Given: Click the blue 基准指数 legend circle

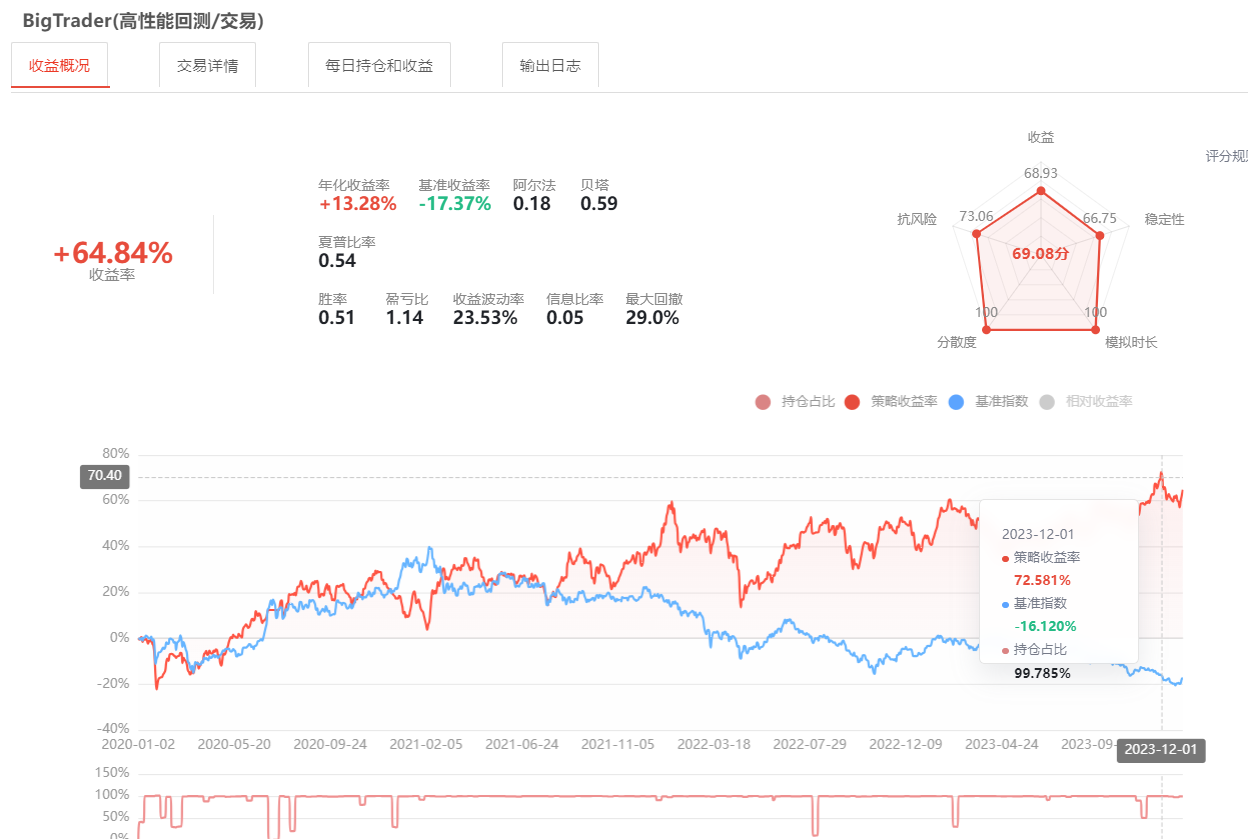Looking at the screenshot, I should click(x=956, y=402).
